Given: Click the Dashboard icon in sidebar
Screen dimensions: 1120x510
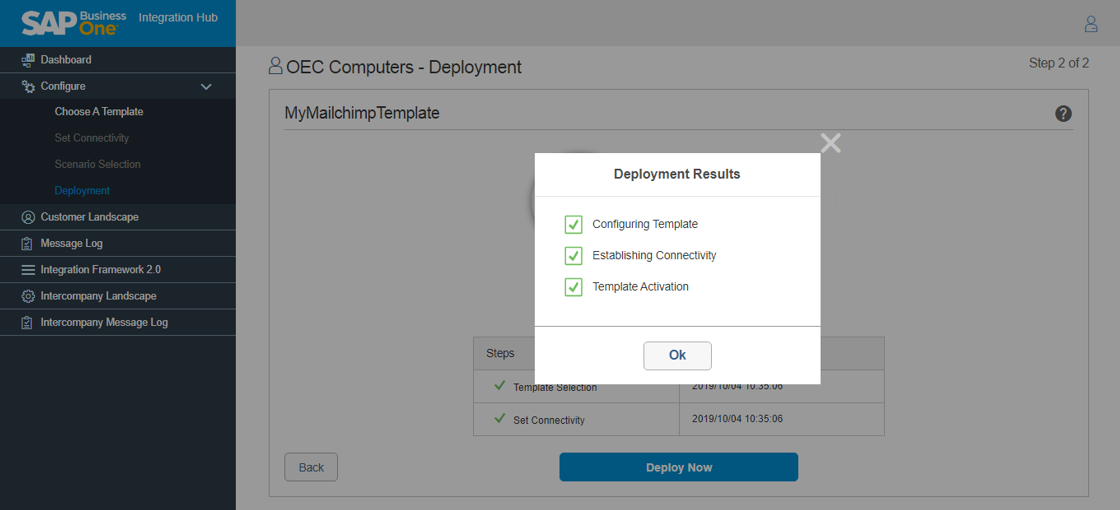Looking at the screenshot, I should [x=28, y=60].
